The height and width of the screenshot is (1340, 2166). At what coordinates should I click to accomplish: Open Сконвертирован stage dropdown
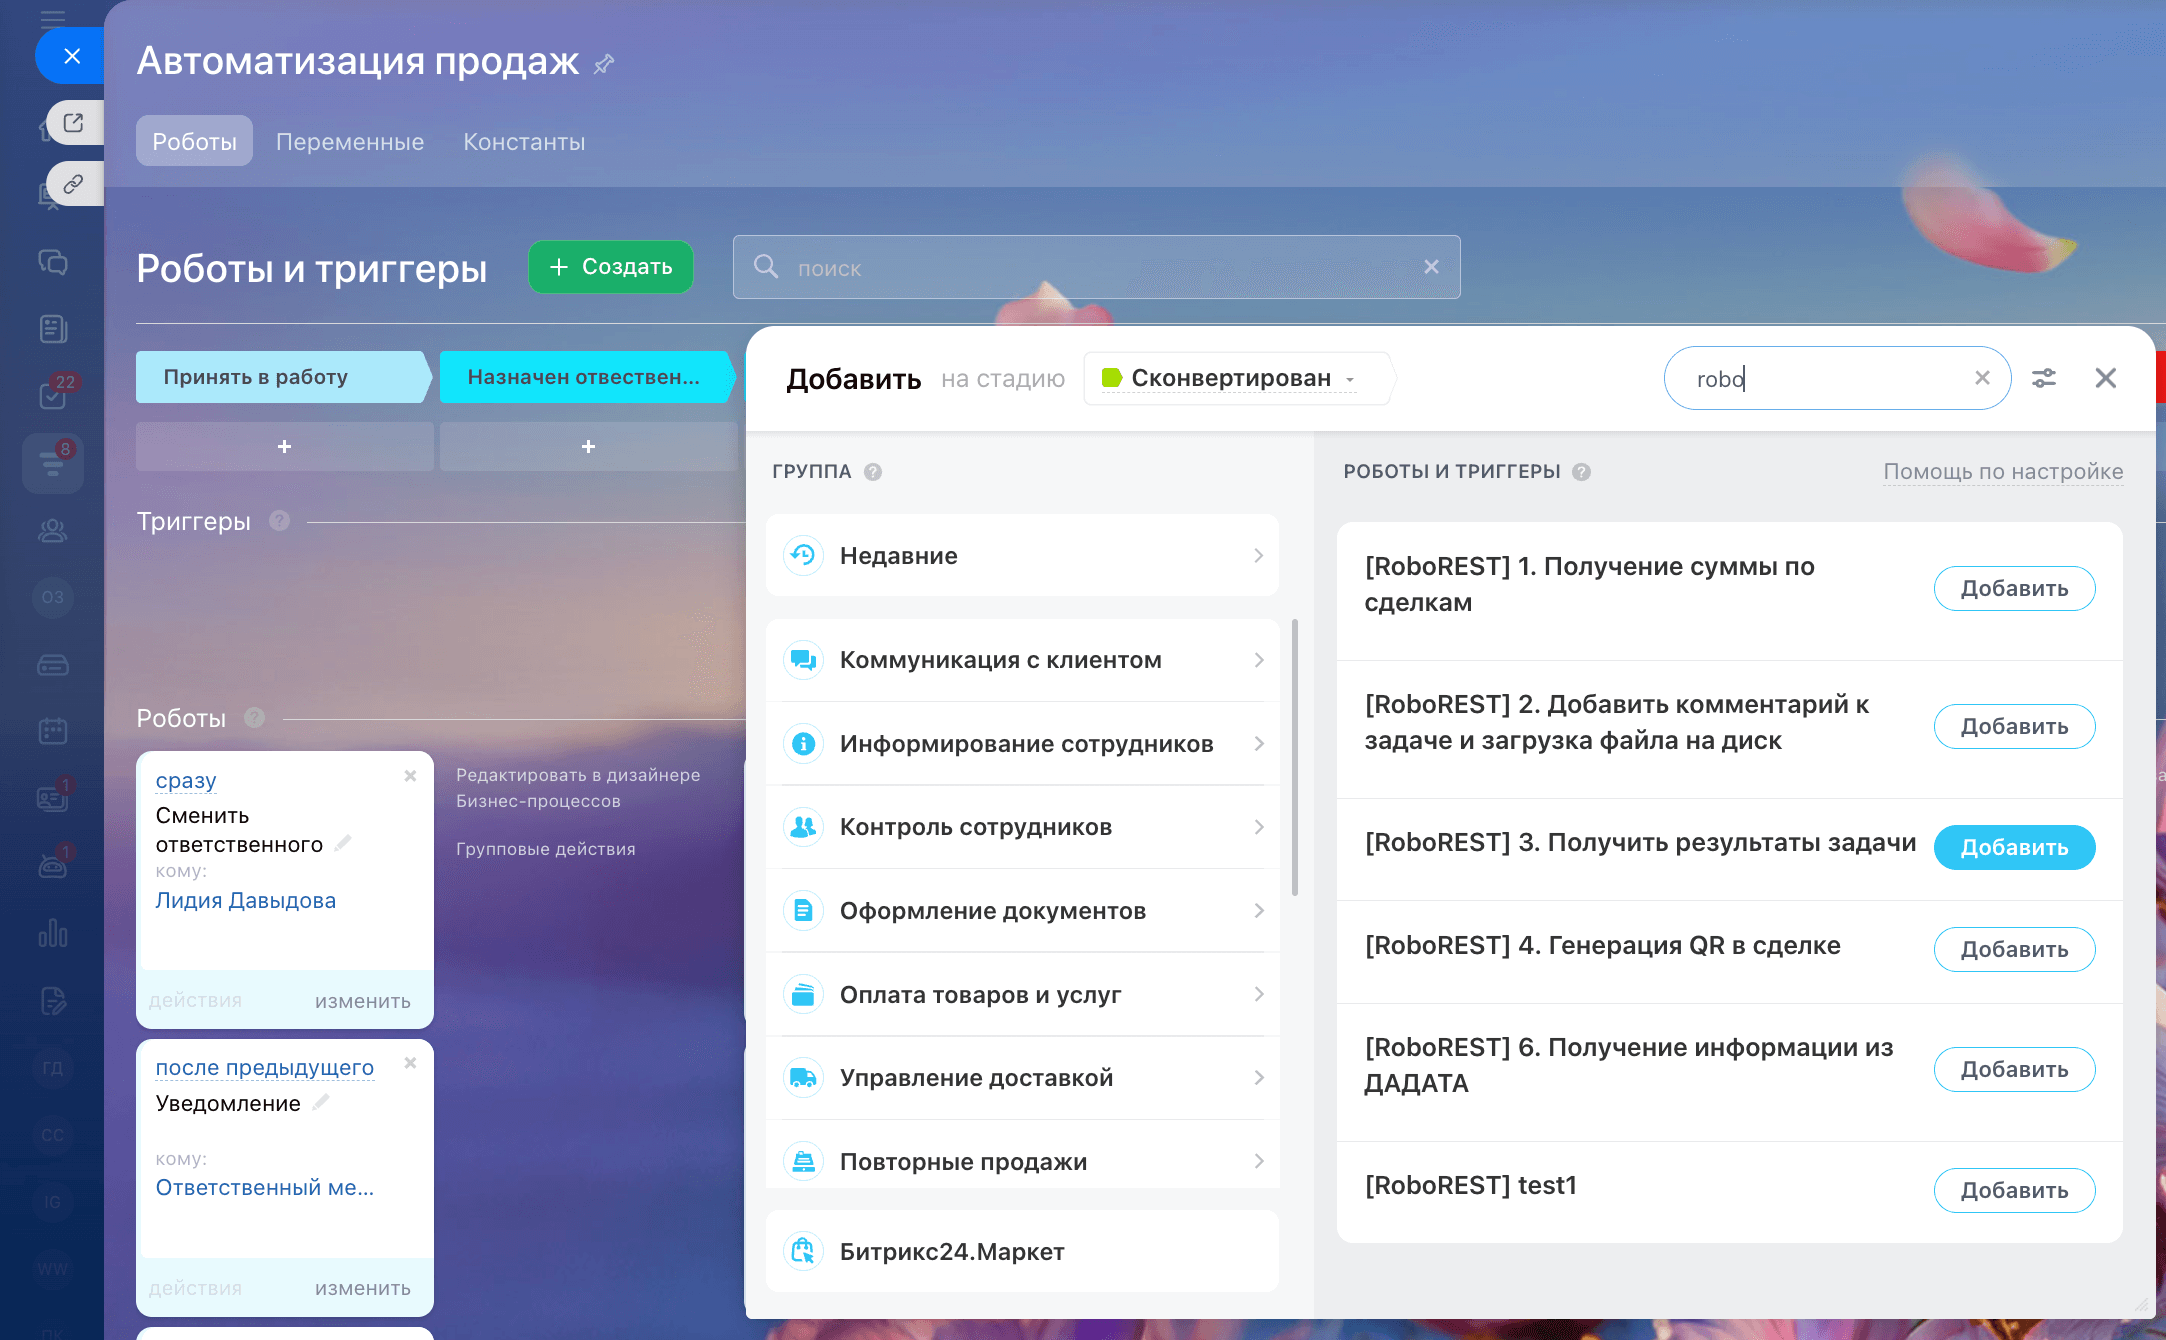[x=1237, y=378]
